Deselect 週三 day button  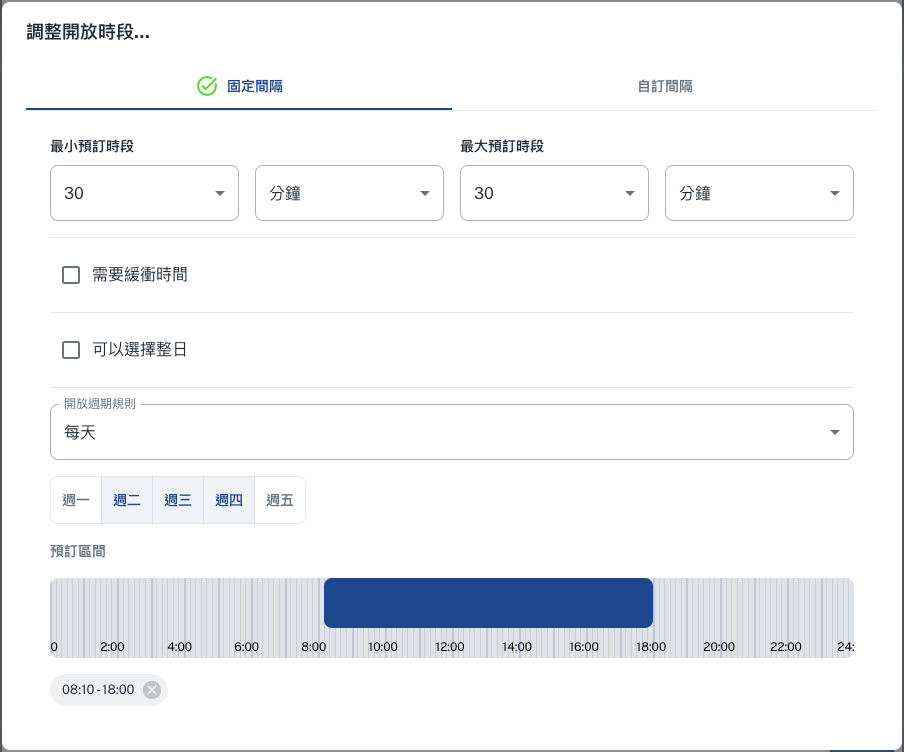coord(178,500)
